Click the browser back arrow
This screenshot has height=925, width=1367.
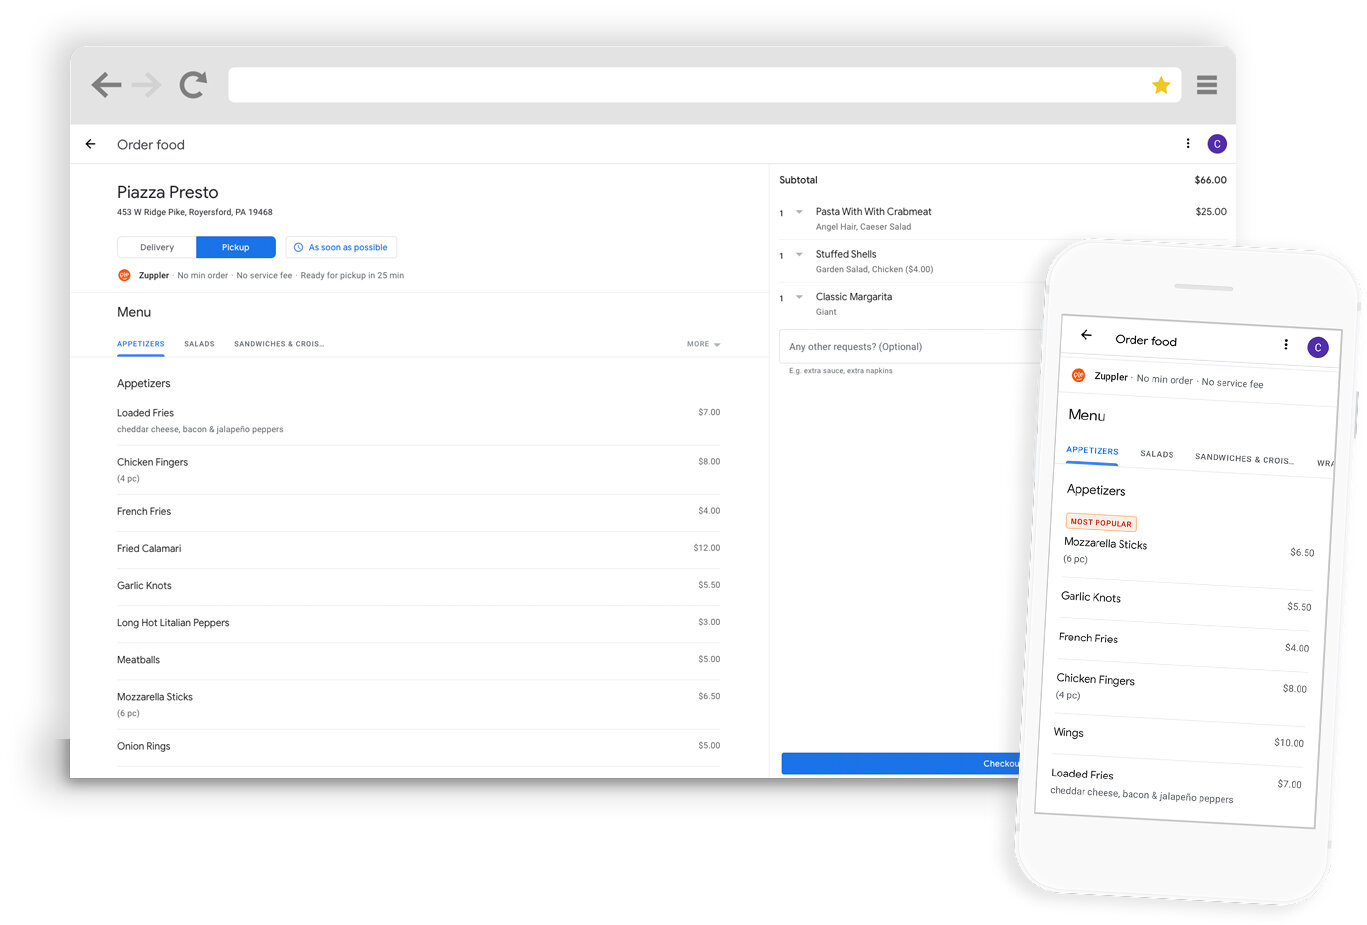click(106, 85)
